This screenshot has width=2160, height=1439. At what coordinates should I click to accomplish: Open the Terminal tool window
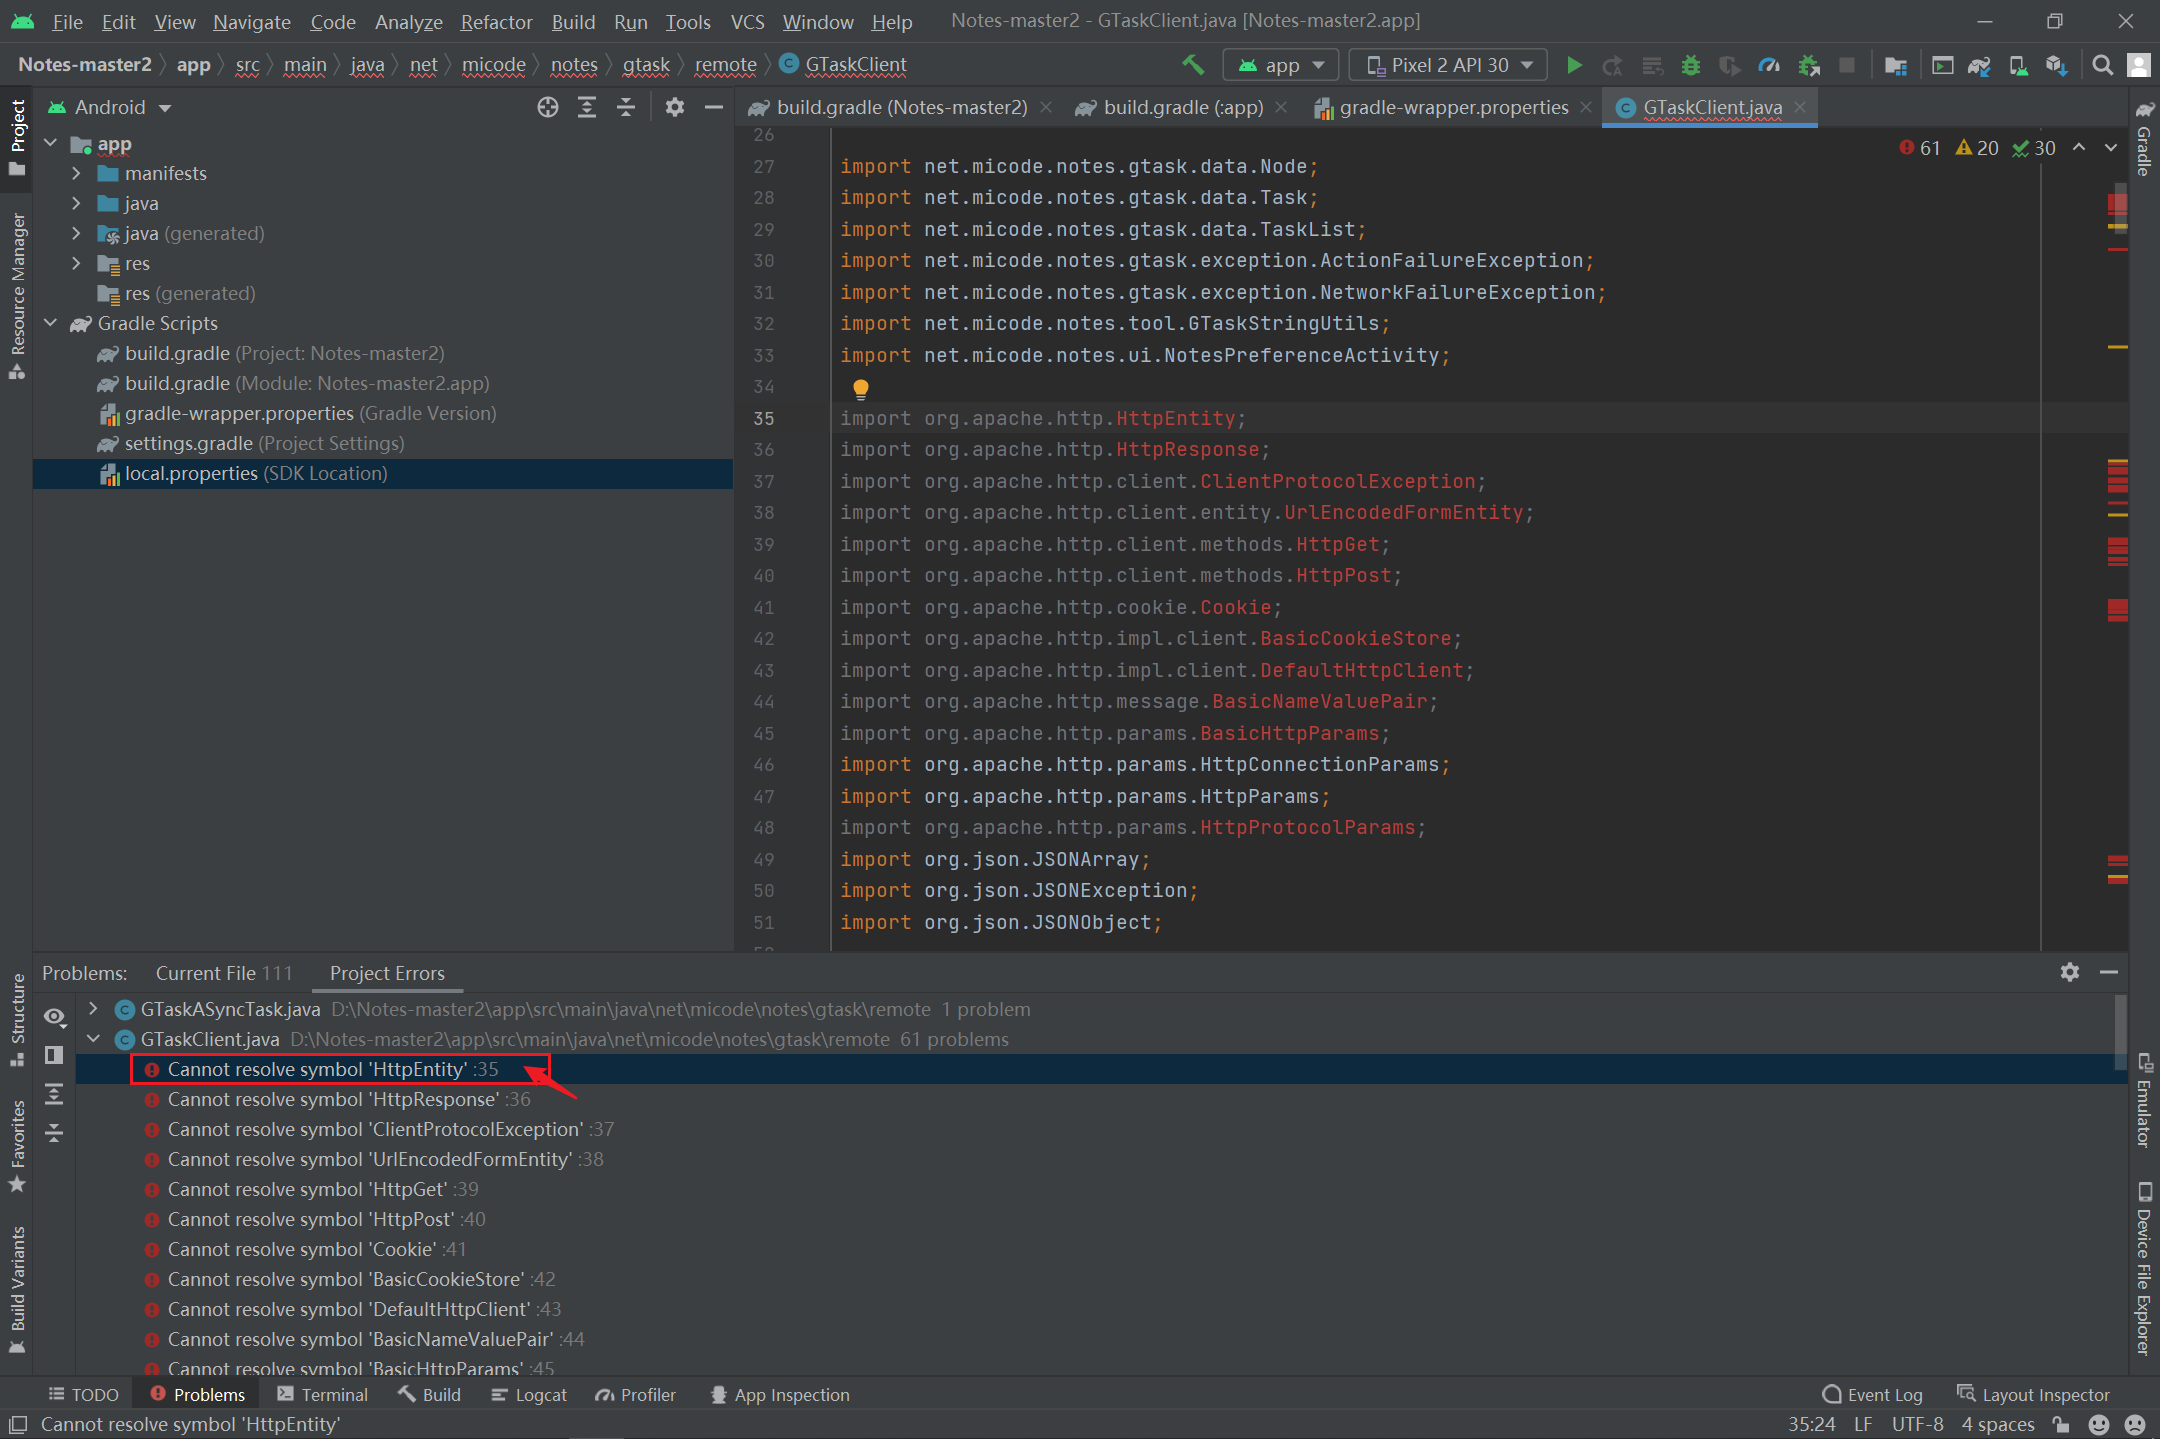tap(323, 1394)
